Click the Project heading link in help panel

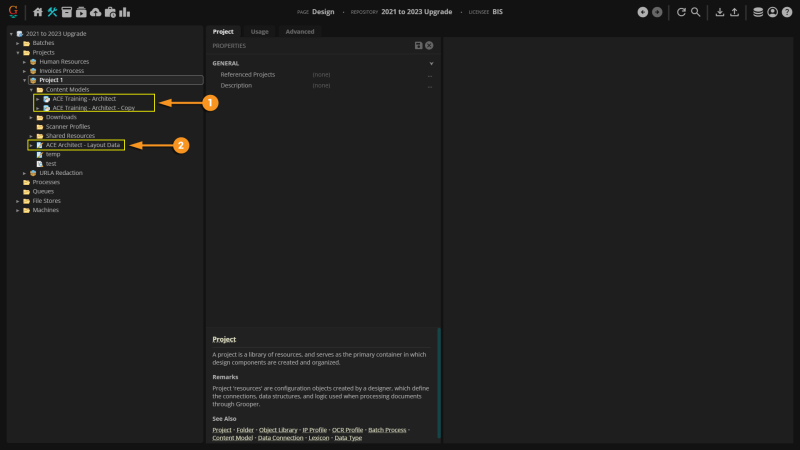click(x=224, y=339)
